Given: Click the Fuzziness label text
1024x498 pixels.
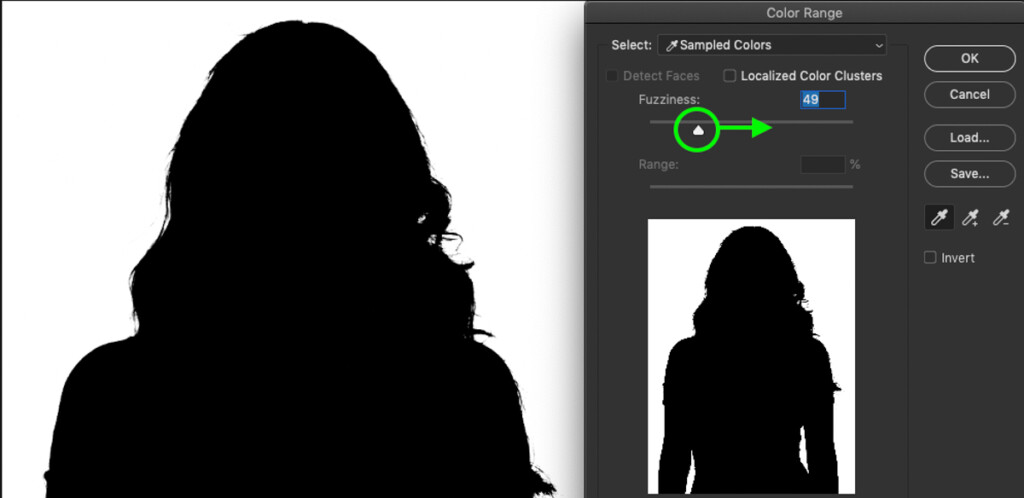Looking at the screenshot, I should (x=669, y=100).
